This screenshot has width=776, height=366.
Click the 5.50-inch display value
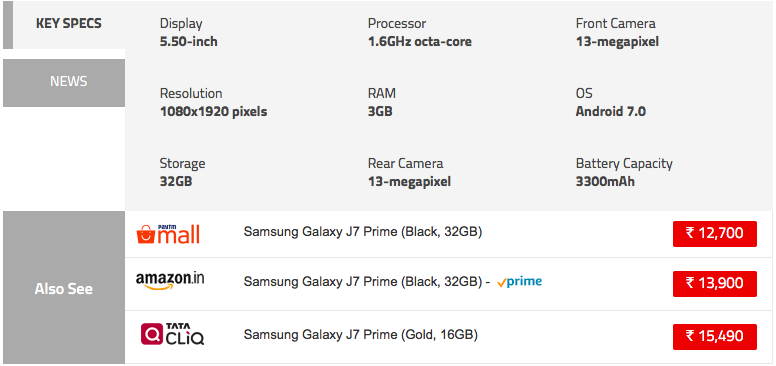coord(188,42)
